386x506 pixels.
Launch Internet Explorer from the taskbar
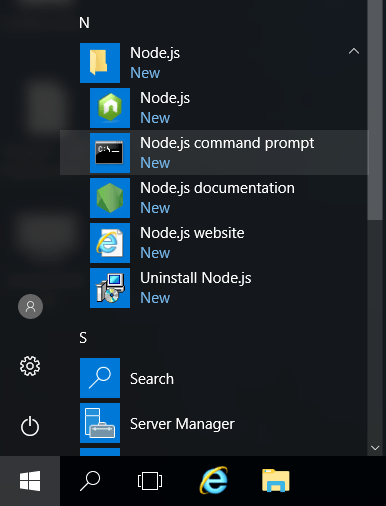(214, 481)
